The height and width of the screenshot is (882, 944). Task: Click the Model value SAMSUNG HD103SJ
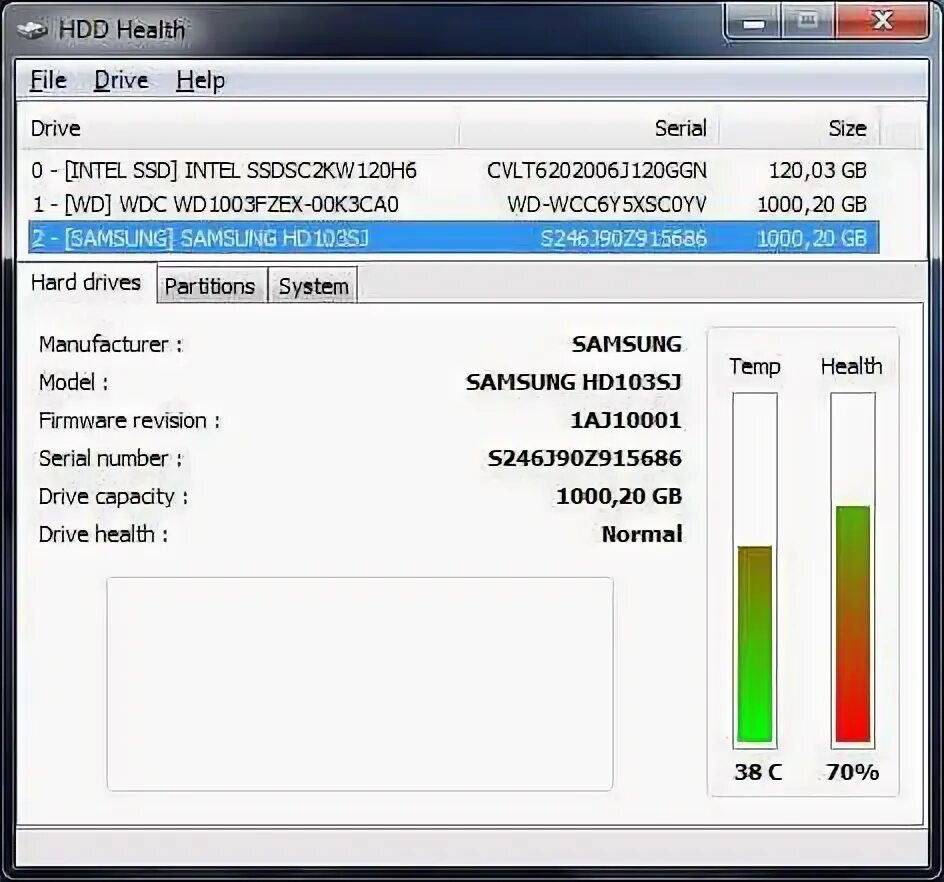tap(574, 382)
